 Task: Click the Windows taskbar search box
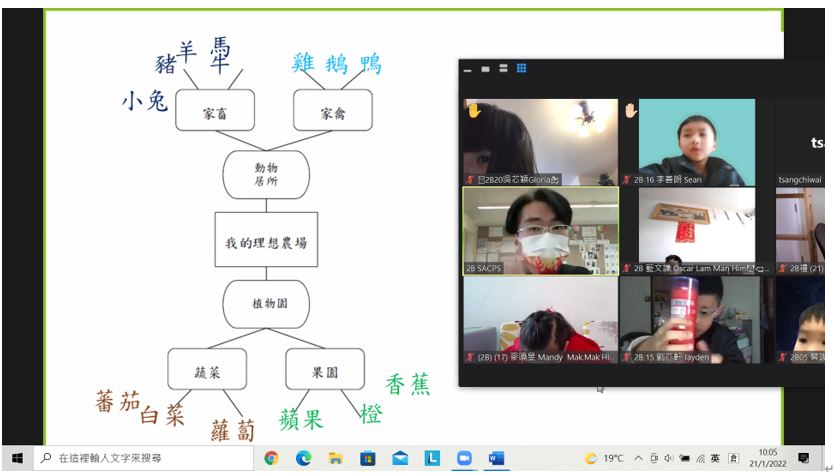tap(140, 458)
